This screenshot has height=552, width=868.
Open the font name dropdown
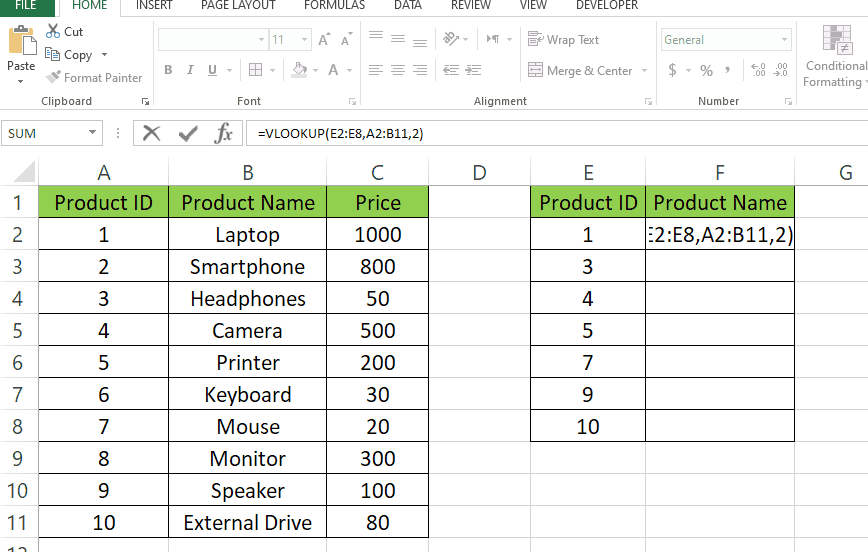pos(261,39)
